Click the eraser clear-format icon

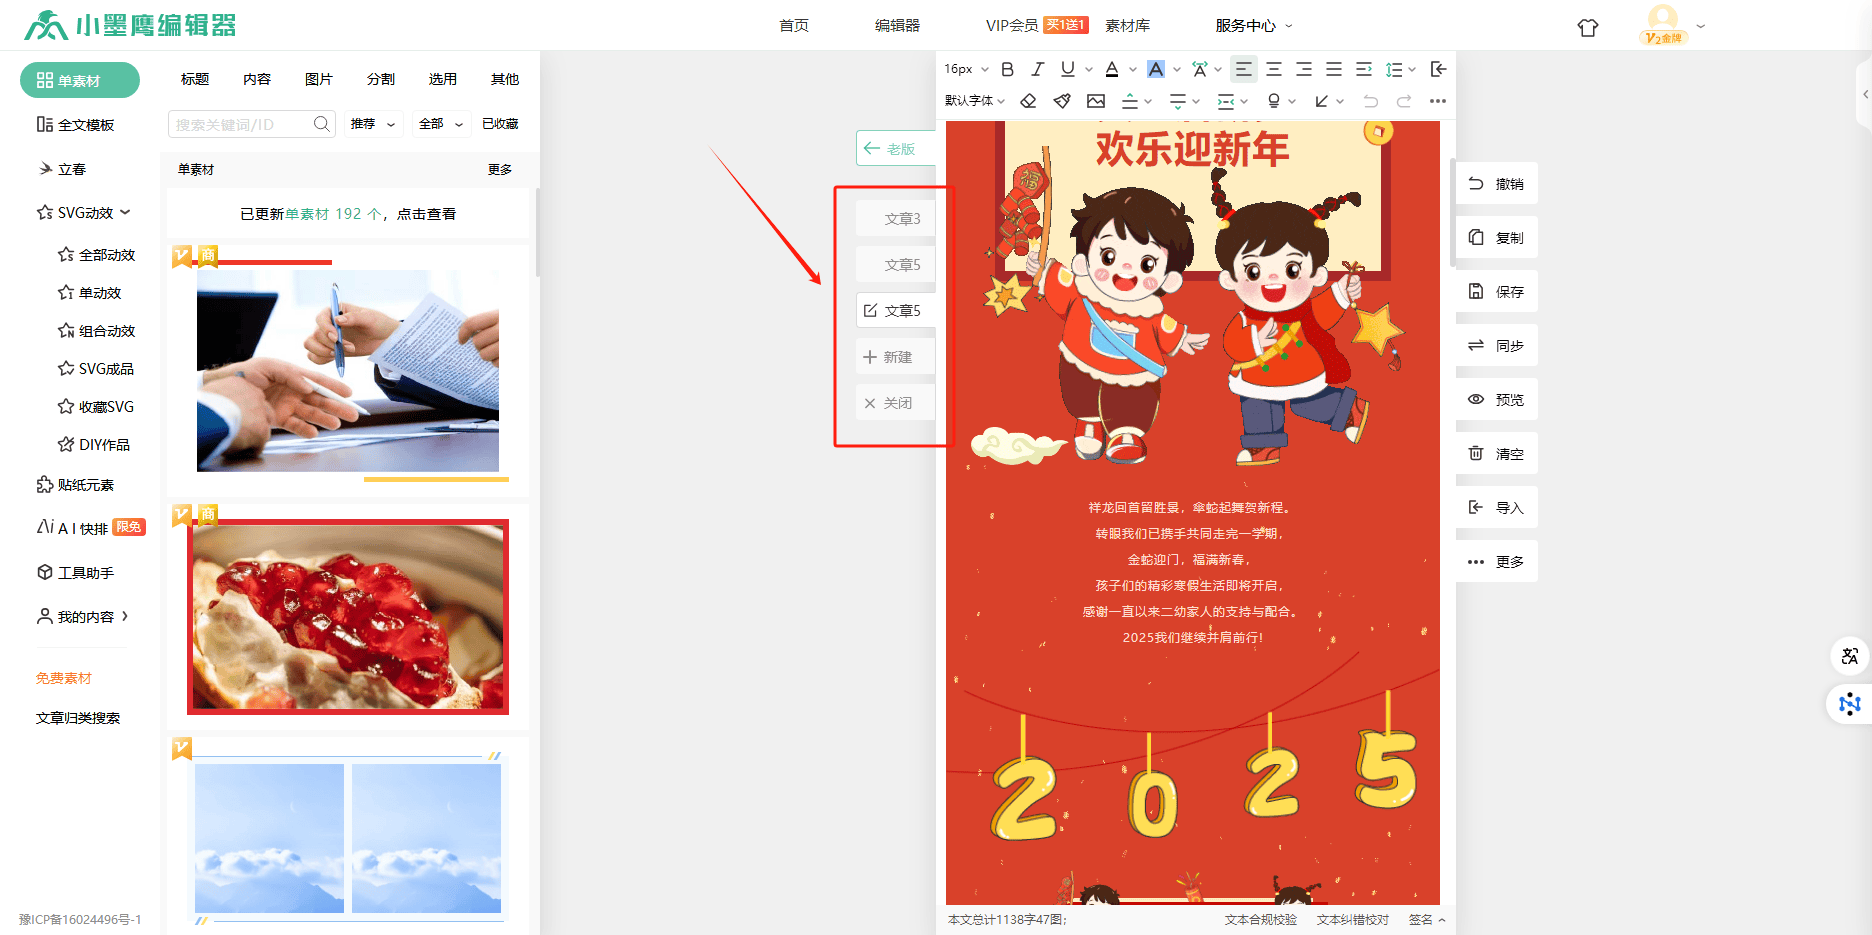point(1028,101)
